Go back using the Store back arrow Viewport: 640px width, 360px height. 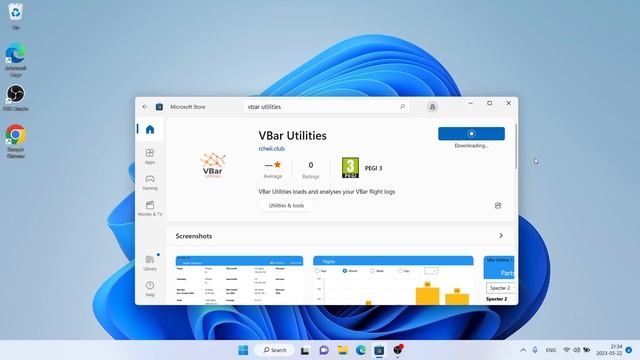click(x=145, y=107)
